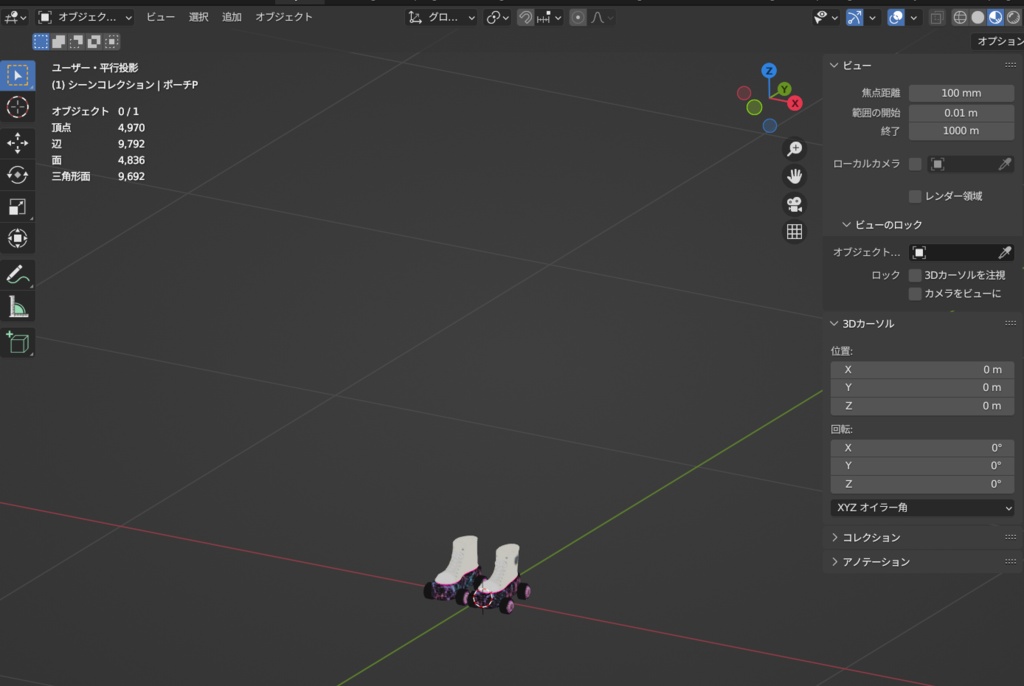The height and width of the screenshot is (686, 1024).
Task: Enable カメラをビューに lock checkbox
Action: click(915, 294)
